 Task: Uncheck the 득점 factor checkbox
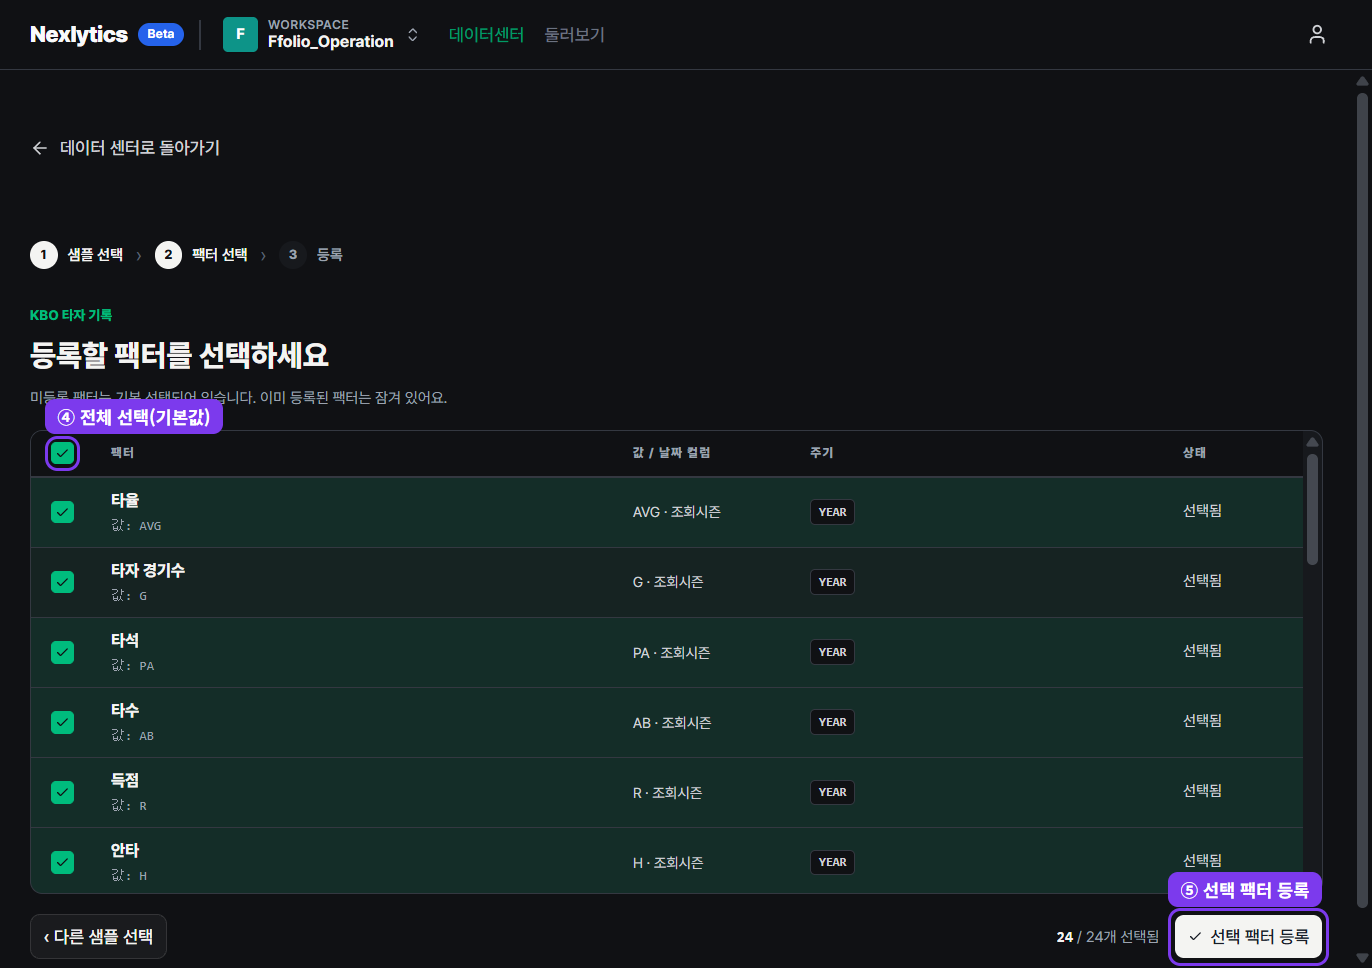coord(62,792)
